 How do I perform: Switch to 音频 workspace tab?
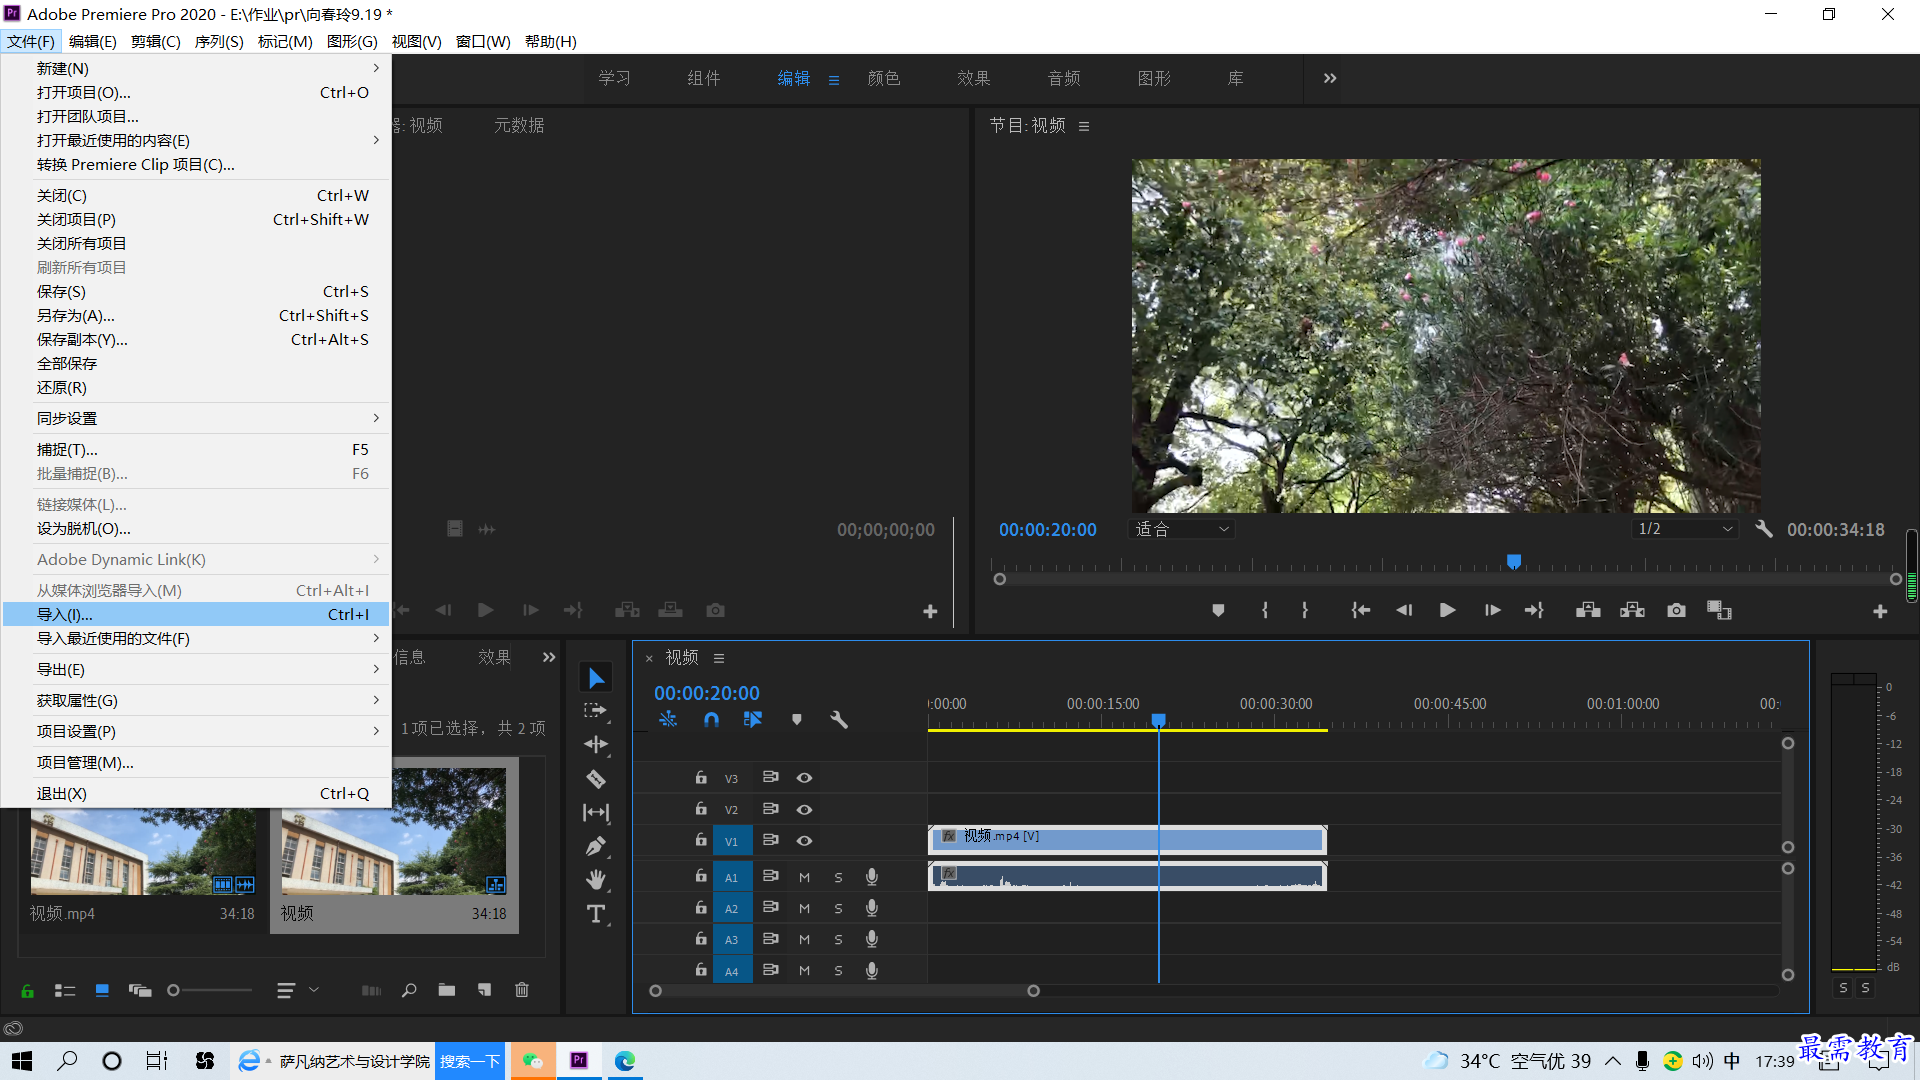tap(1064, 78)
